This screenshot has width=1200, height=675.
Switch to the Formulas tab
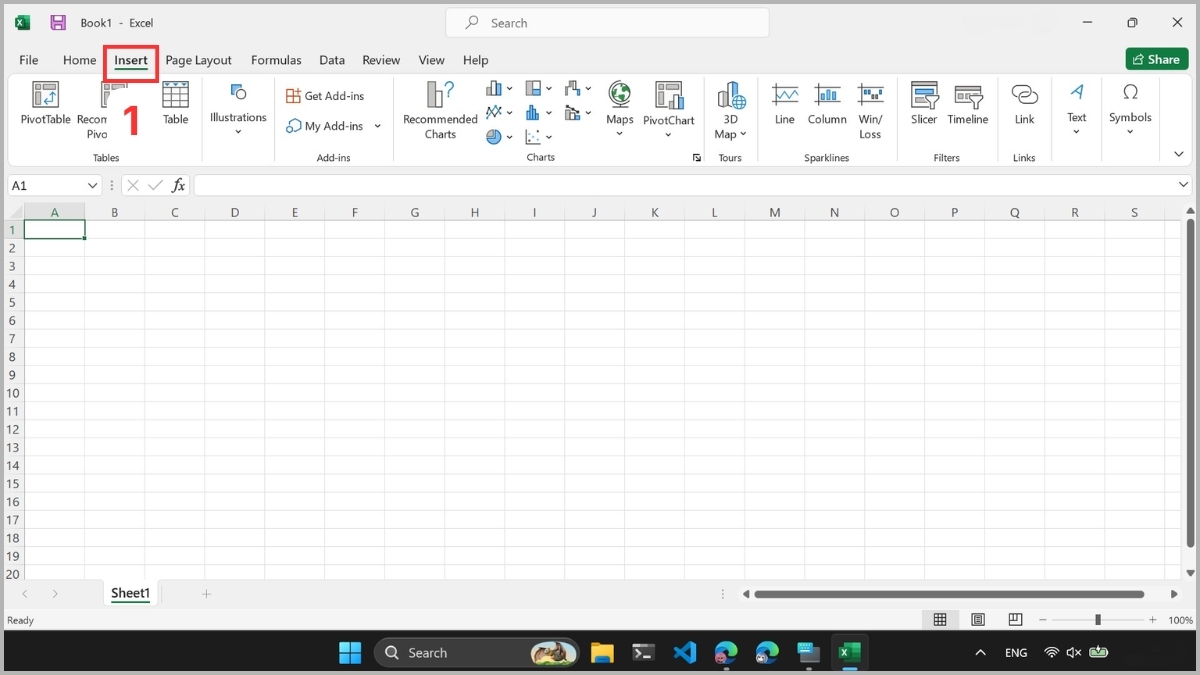[x=276, y=60]
